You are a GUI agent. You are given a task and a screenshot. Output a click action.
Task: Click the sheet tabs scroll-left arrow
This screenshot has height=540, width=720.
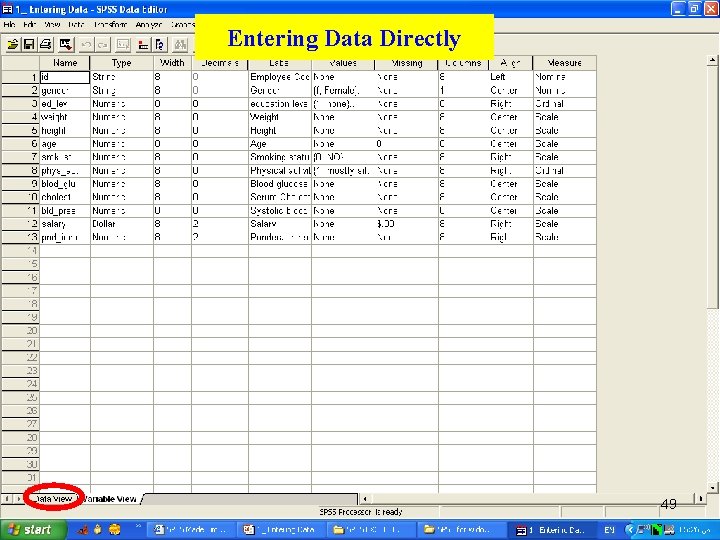(x=7, y=498)
